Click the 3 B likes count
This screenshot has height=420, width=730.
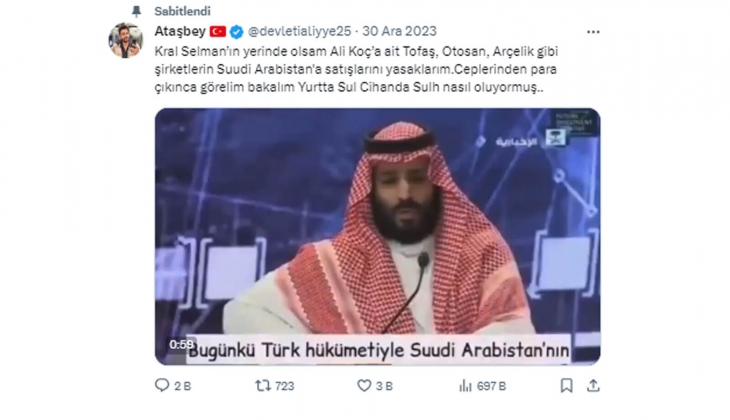384,386
